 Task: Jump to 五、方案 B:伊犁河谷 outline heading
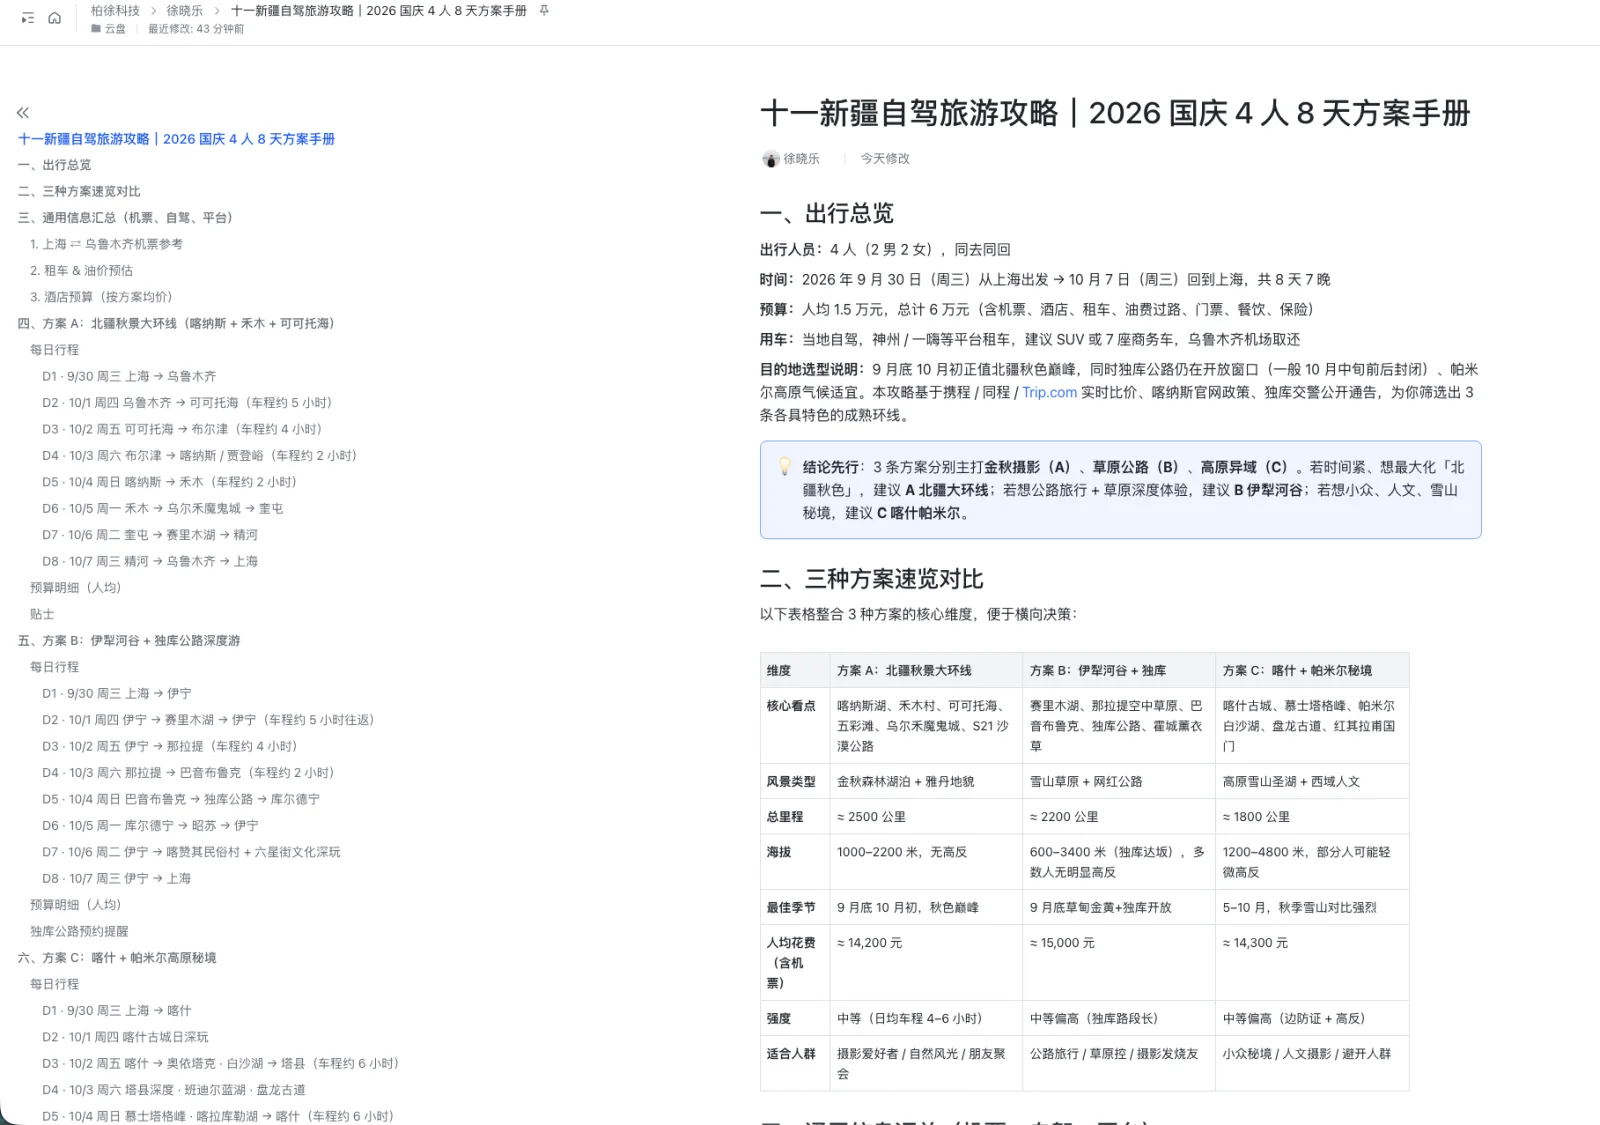pyautogui.click(x=129, y=641)
